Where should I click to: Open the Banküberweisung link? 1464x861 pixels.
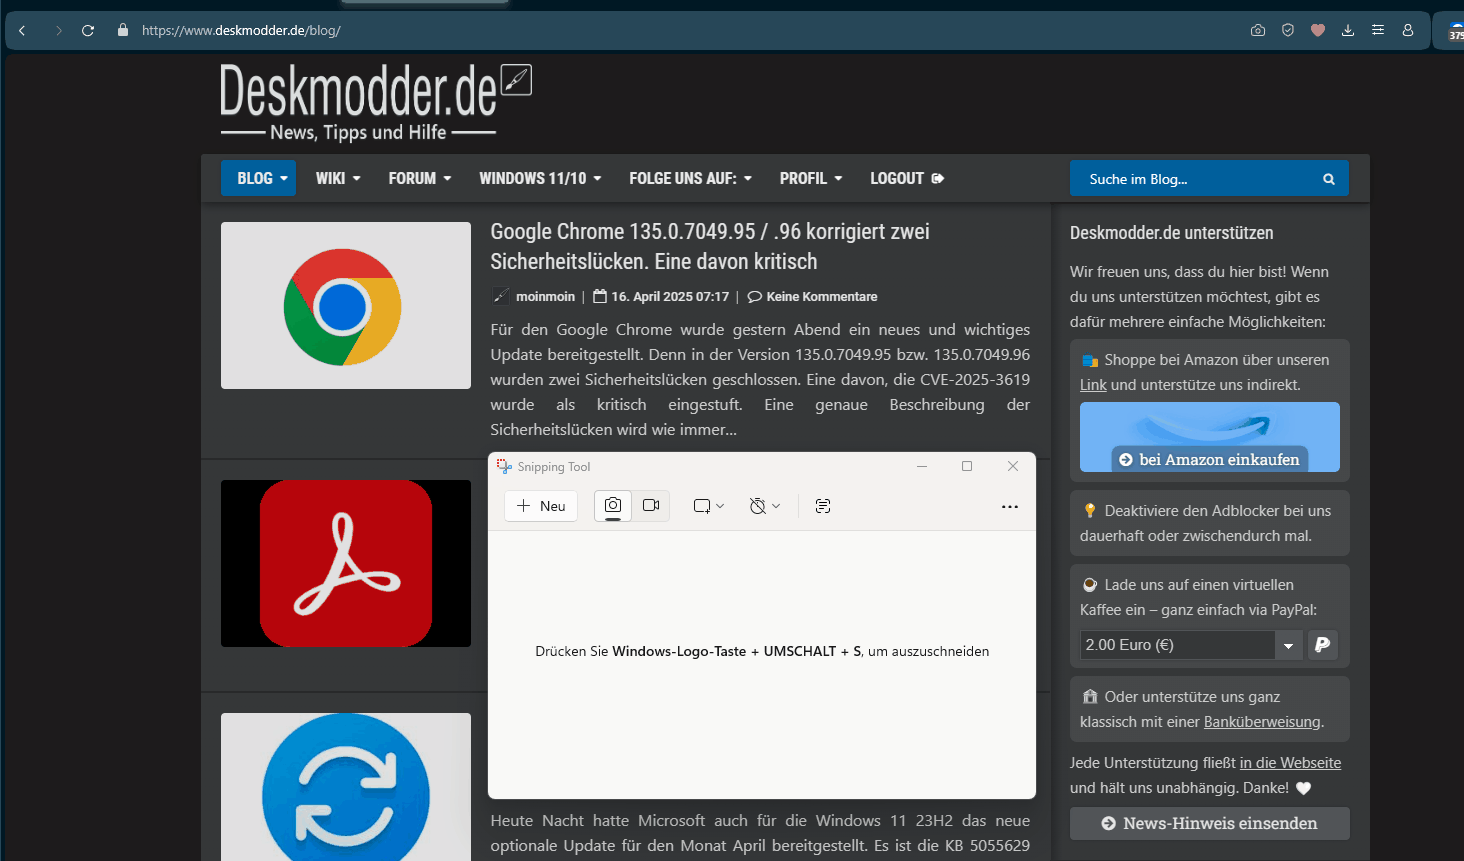[x=1262, y=721]
